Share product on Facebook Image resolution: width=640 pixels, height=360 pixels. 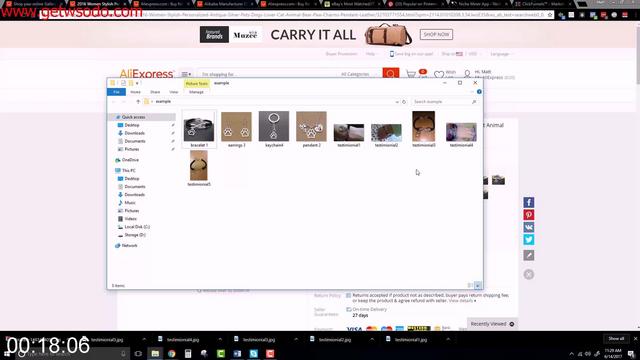coord(529,202)
